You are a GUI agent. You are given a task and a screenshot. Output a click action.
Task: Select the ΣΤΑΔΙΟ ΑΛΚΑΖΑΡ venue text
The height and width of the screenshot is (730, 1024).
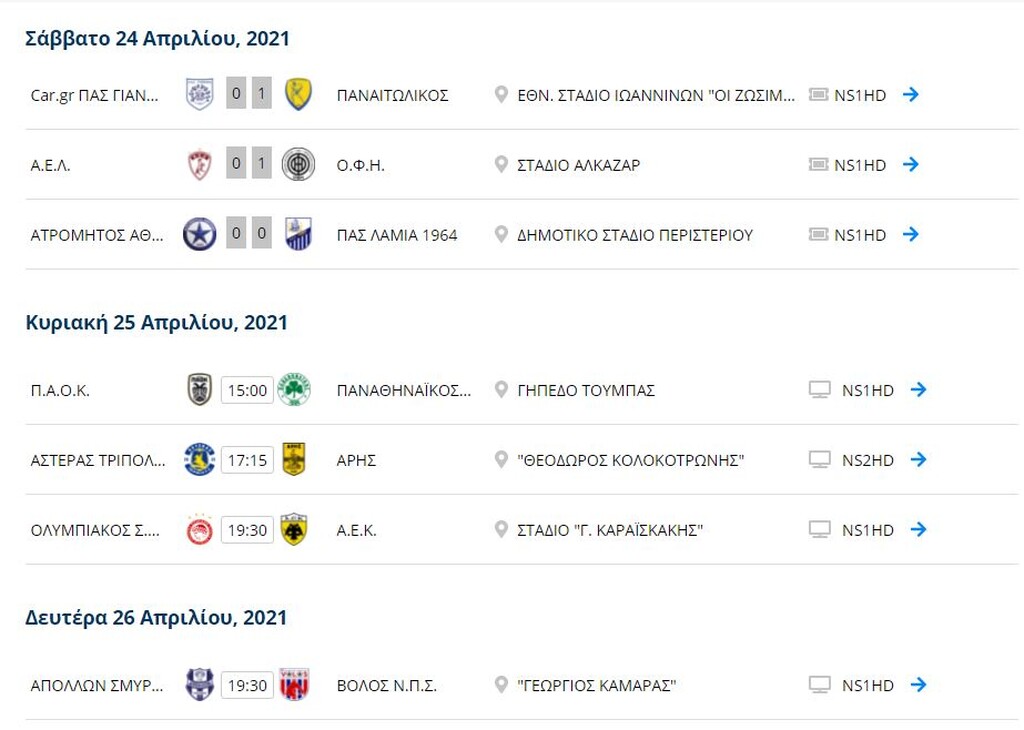click(579, 166)
